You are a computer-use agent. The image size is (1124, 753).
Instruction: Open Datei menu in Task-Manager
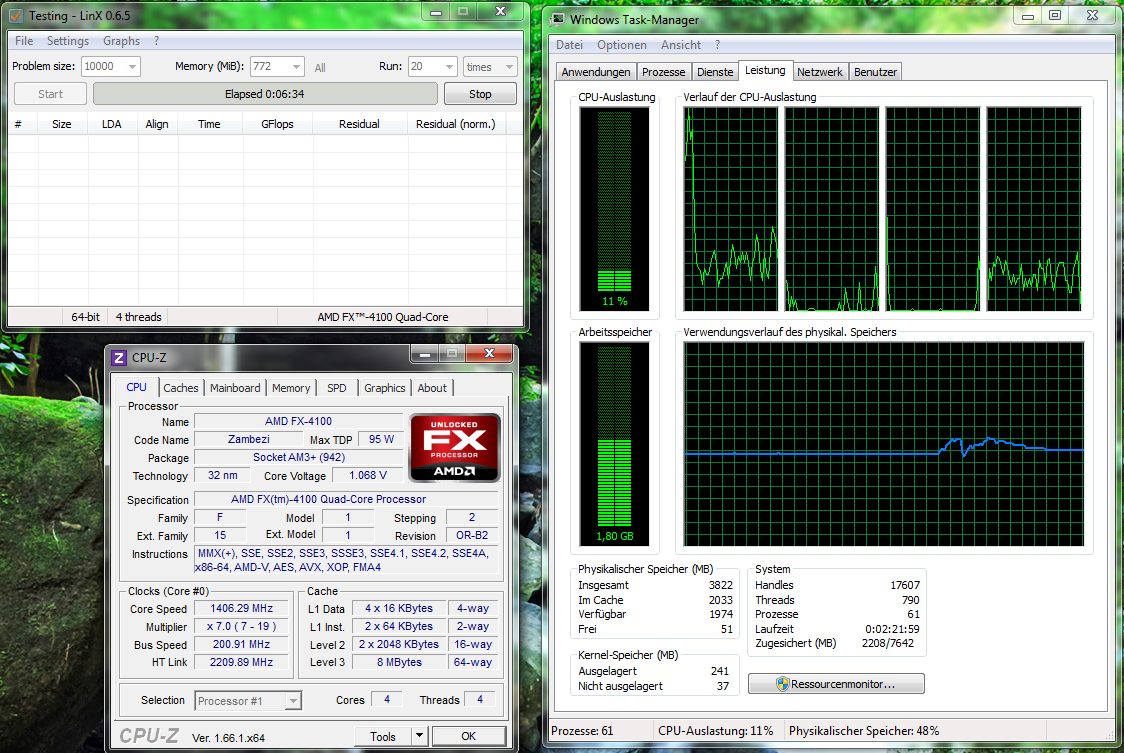point(569,44)
